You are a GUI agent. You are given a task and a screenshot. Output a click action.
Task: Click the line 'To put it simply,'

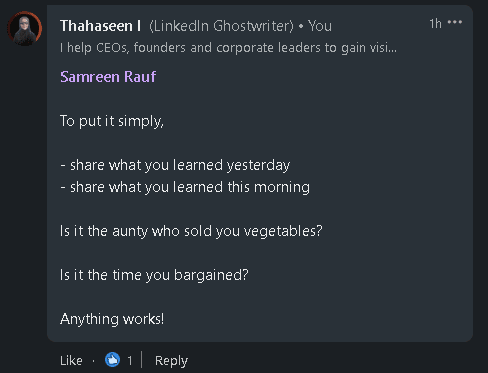tap(112, 121)
